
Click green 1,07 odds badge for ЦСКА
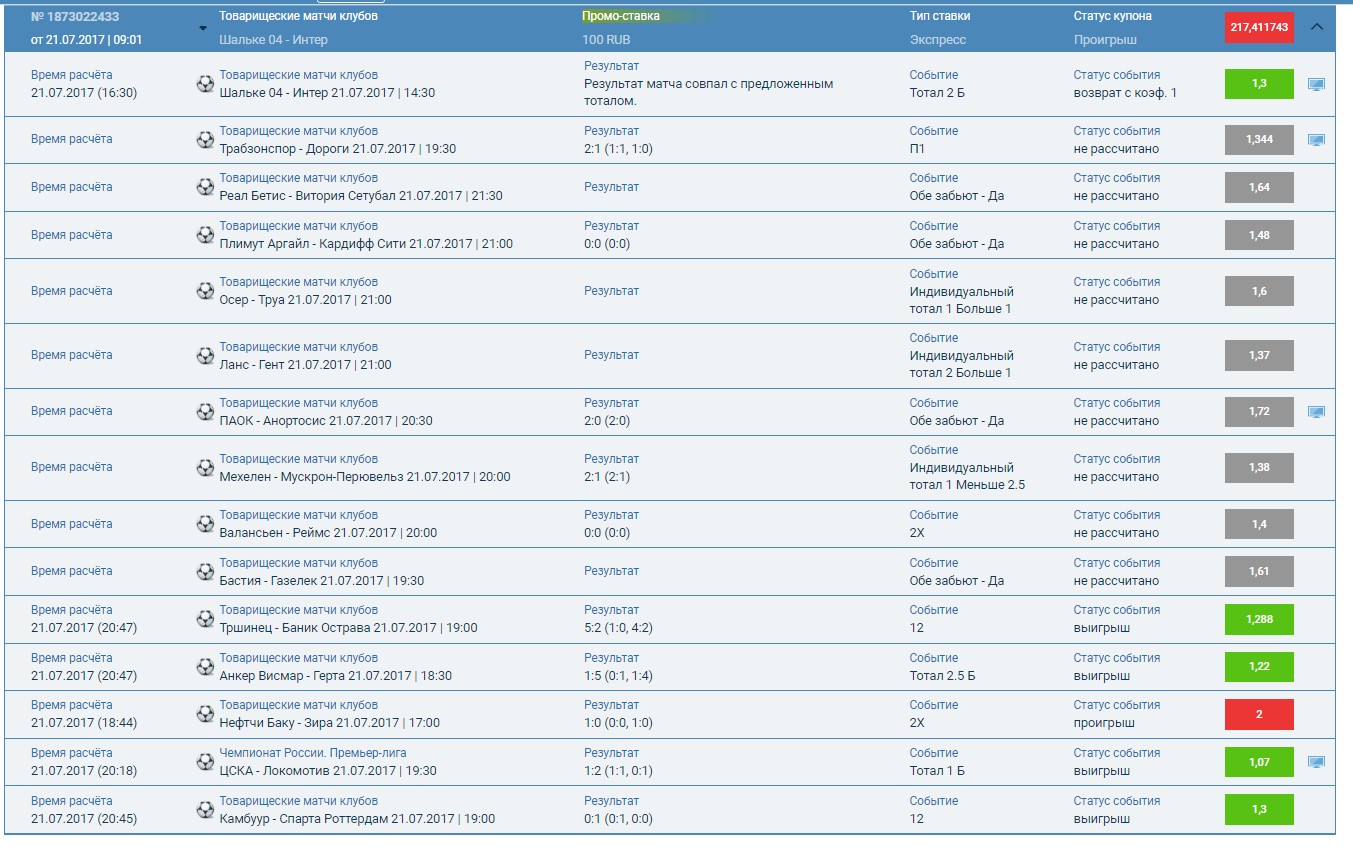[x=1259, y=762]
